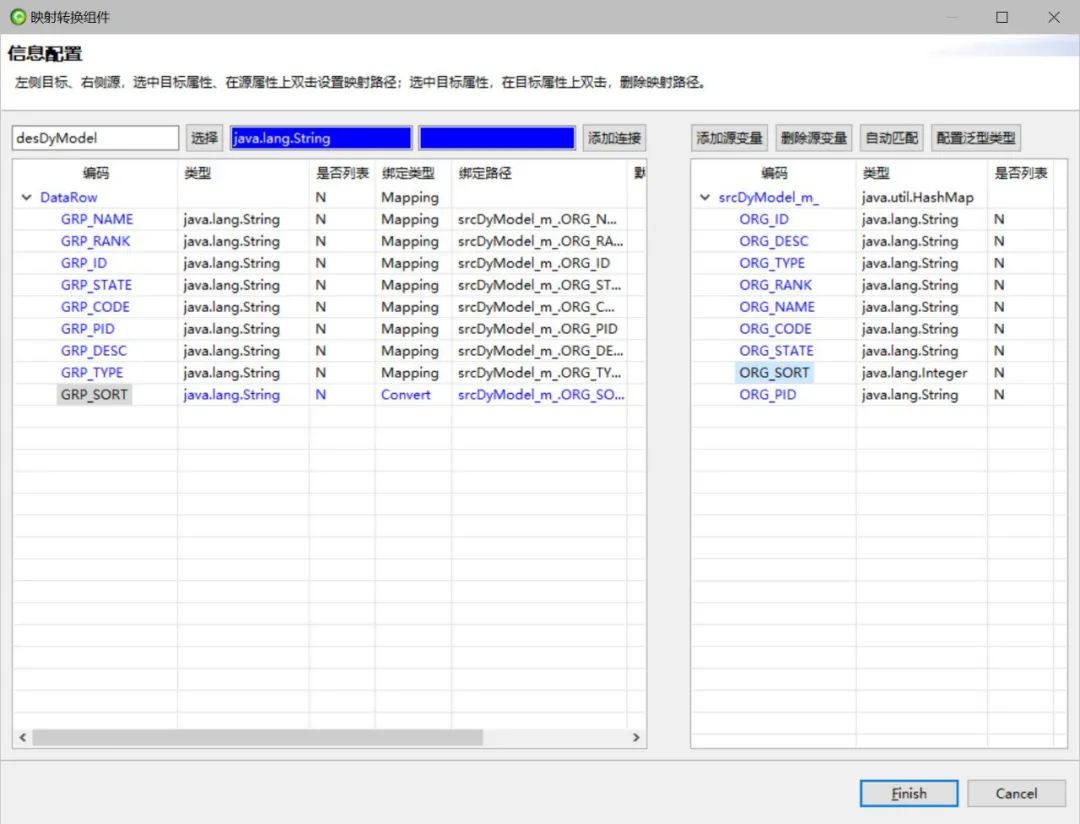Click the Cancel button
Image resolution: width=1080 pixels, height=824 pixels.
1016,793
